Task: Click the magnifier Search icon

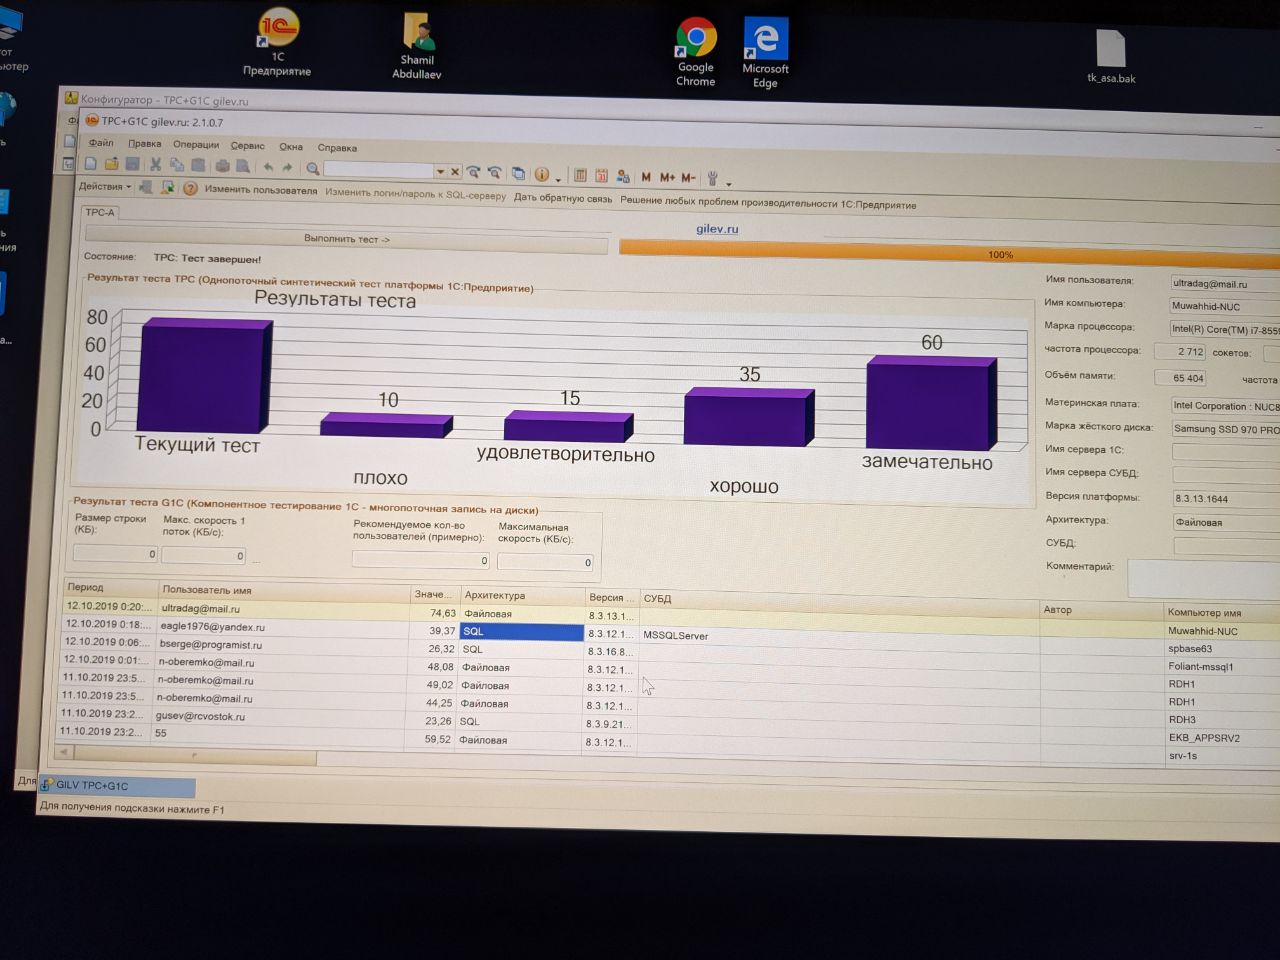Action: (312, 168)
